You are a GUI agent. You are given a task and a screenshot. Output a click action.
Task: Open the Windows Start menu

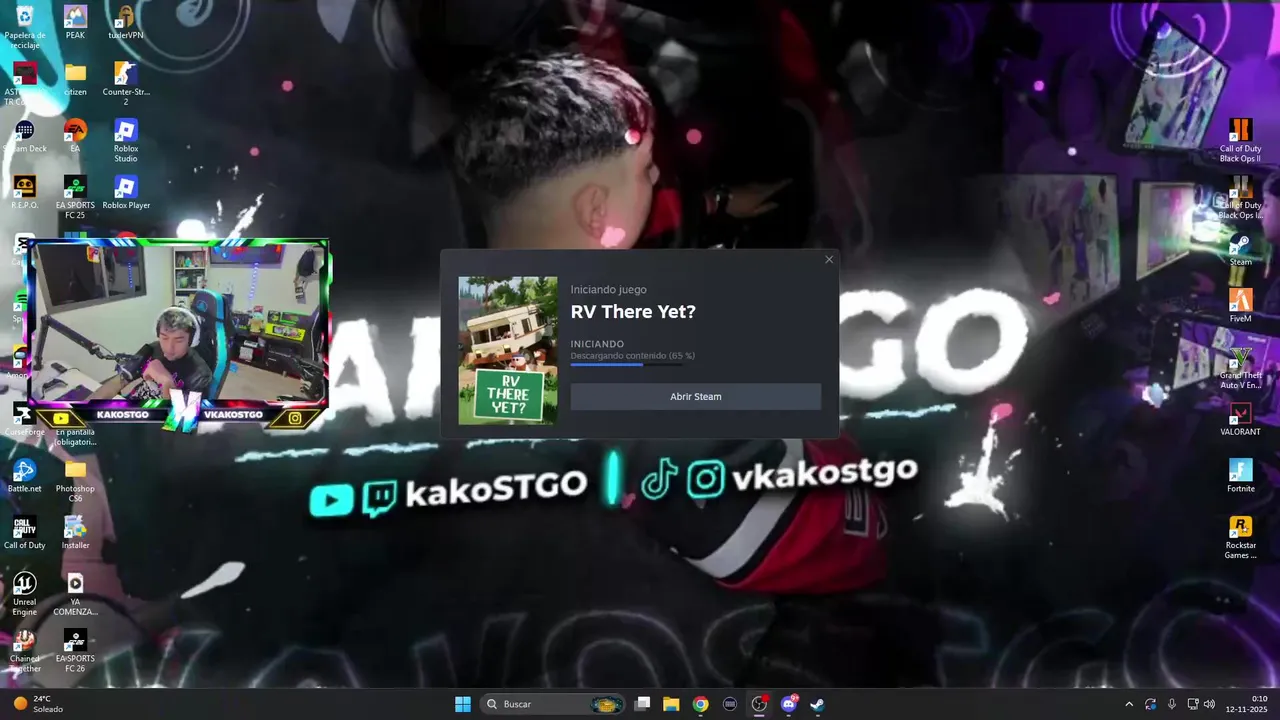pyautogui.click(x=463, y=704)
